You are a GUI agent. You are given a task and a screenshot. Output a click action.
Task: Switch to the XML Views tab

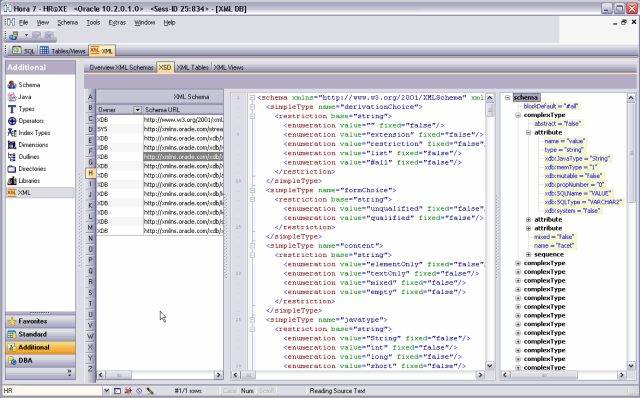tap(229, 67)
